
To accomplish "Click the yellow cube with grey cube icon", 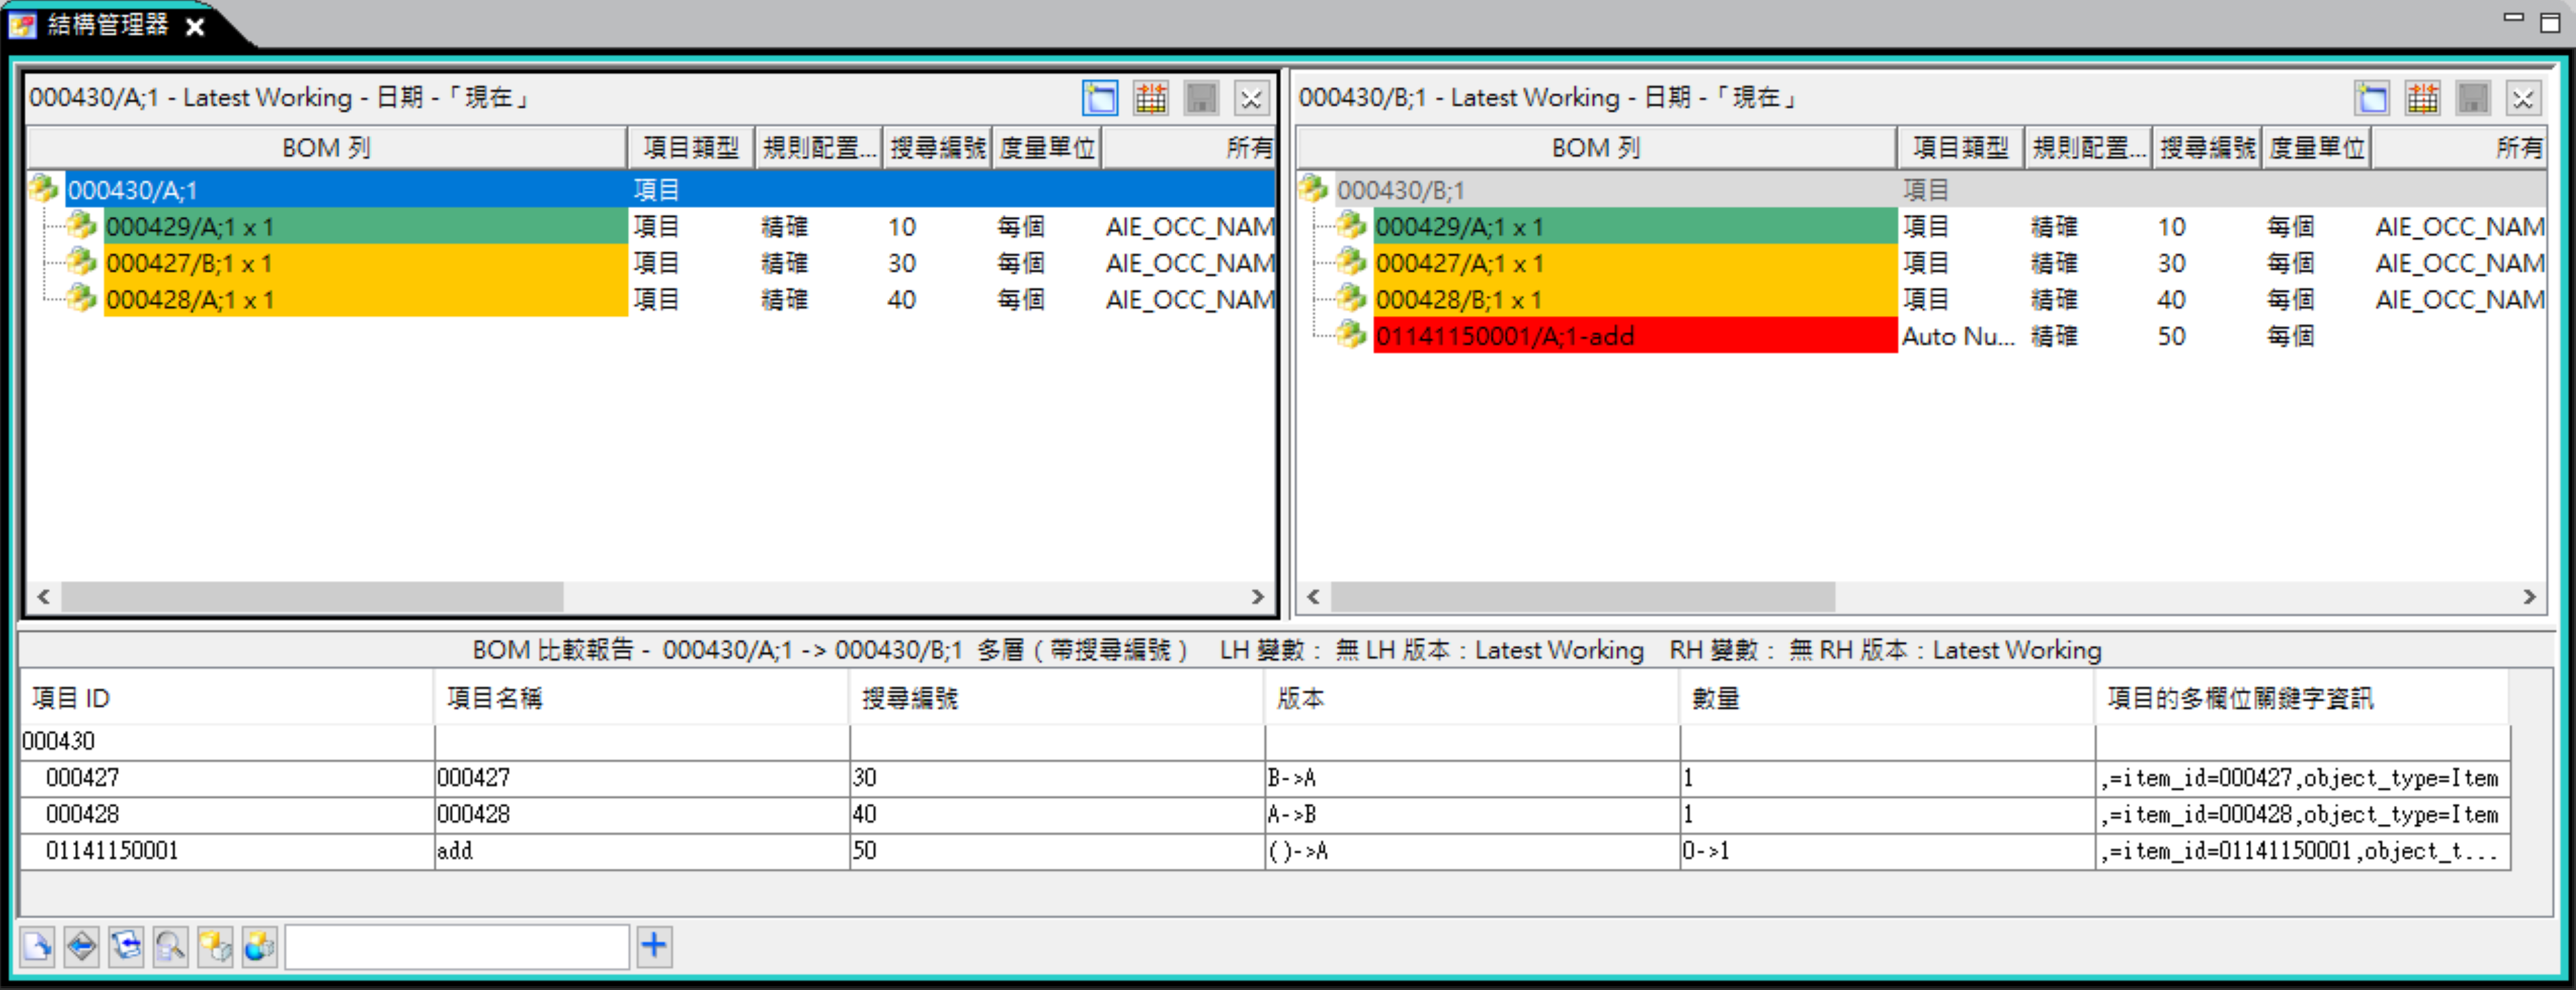I will pyautogui.click(x=215, y=946).
